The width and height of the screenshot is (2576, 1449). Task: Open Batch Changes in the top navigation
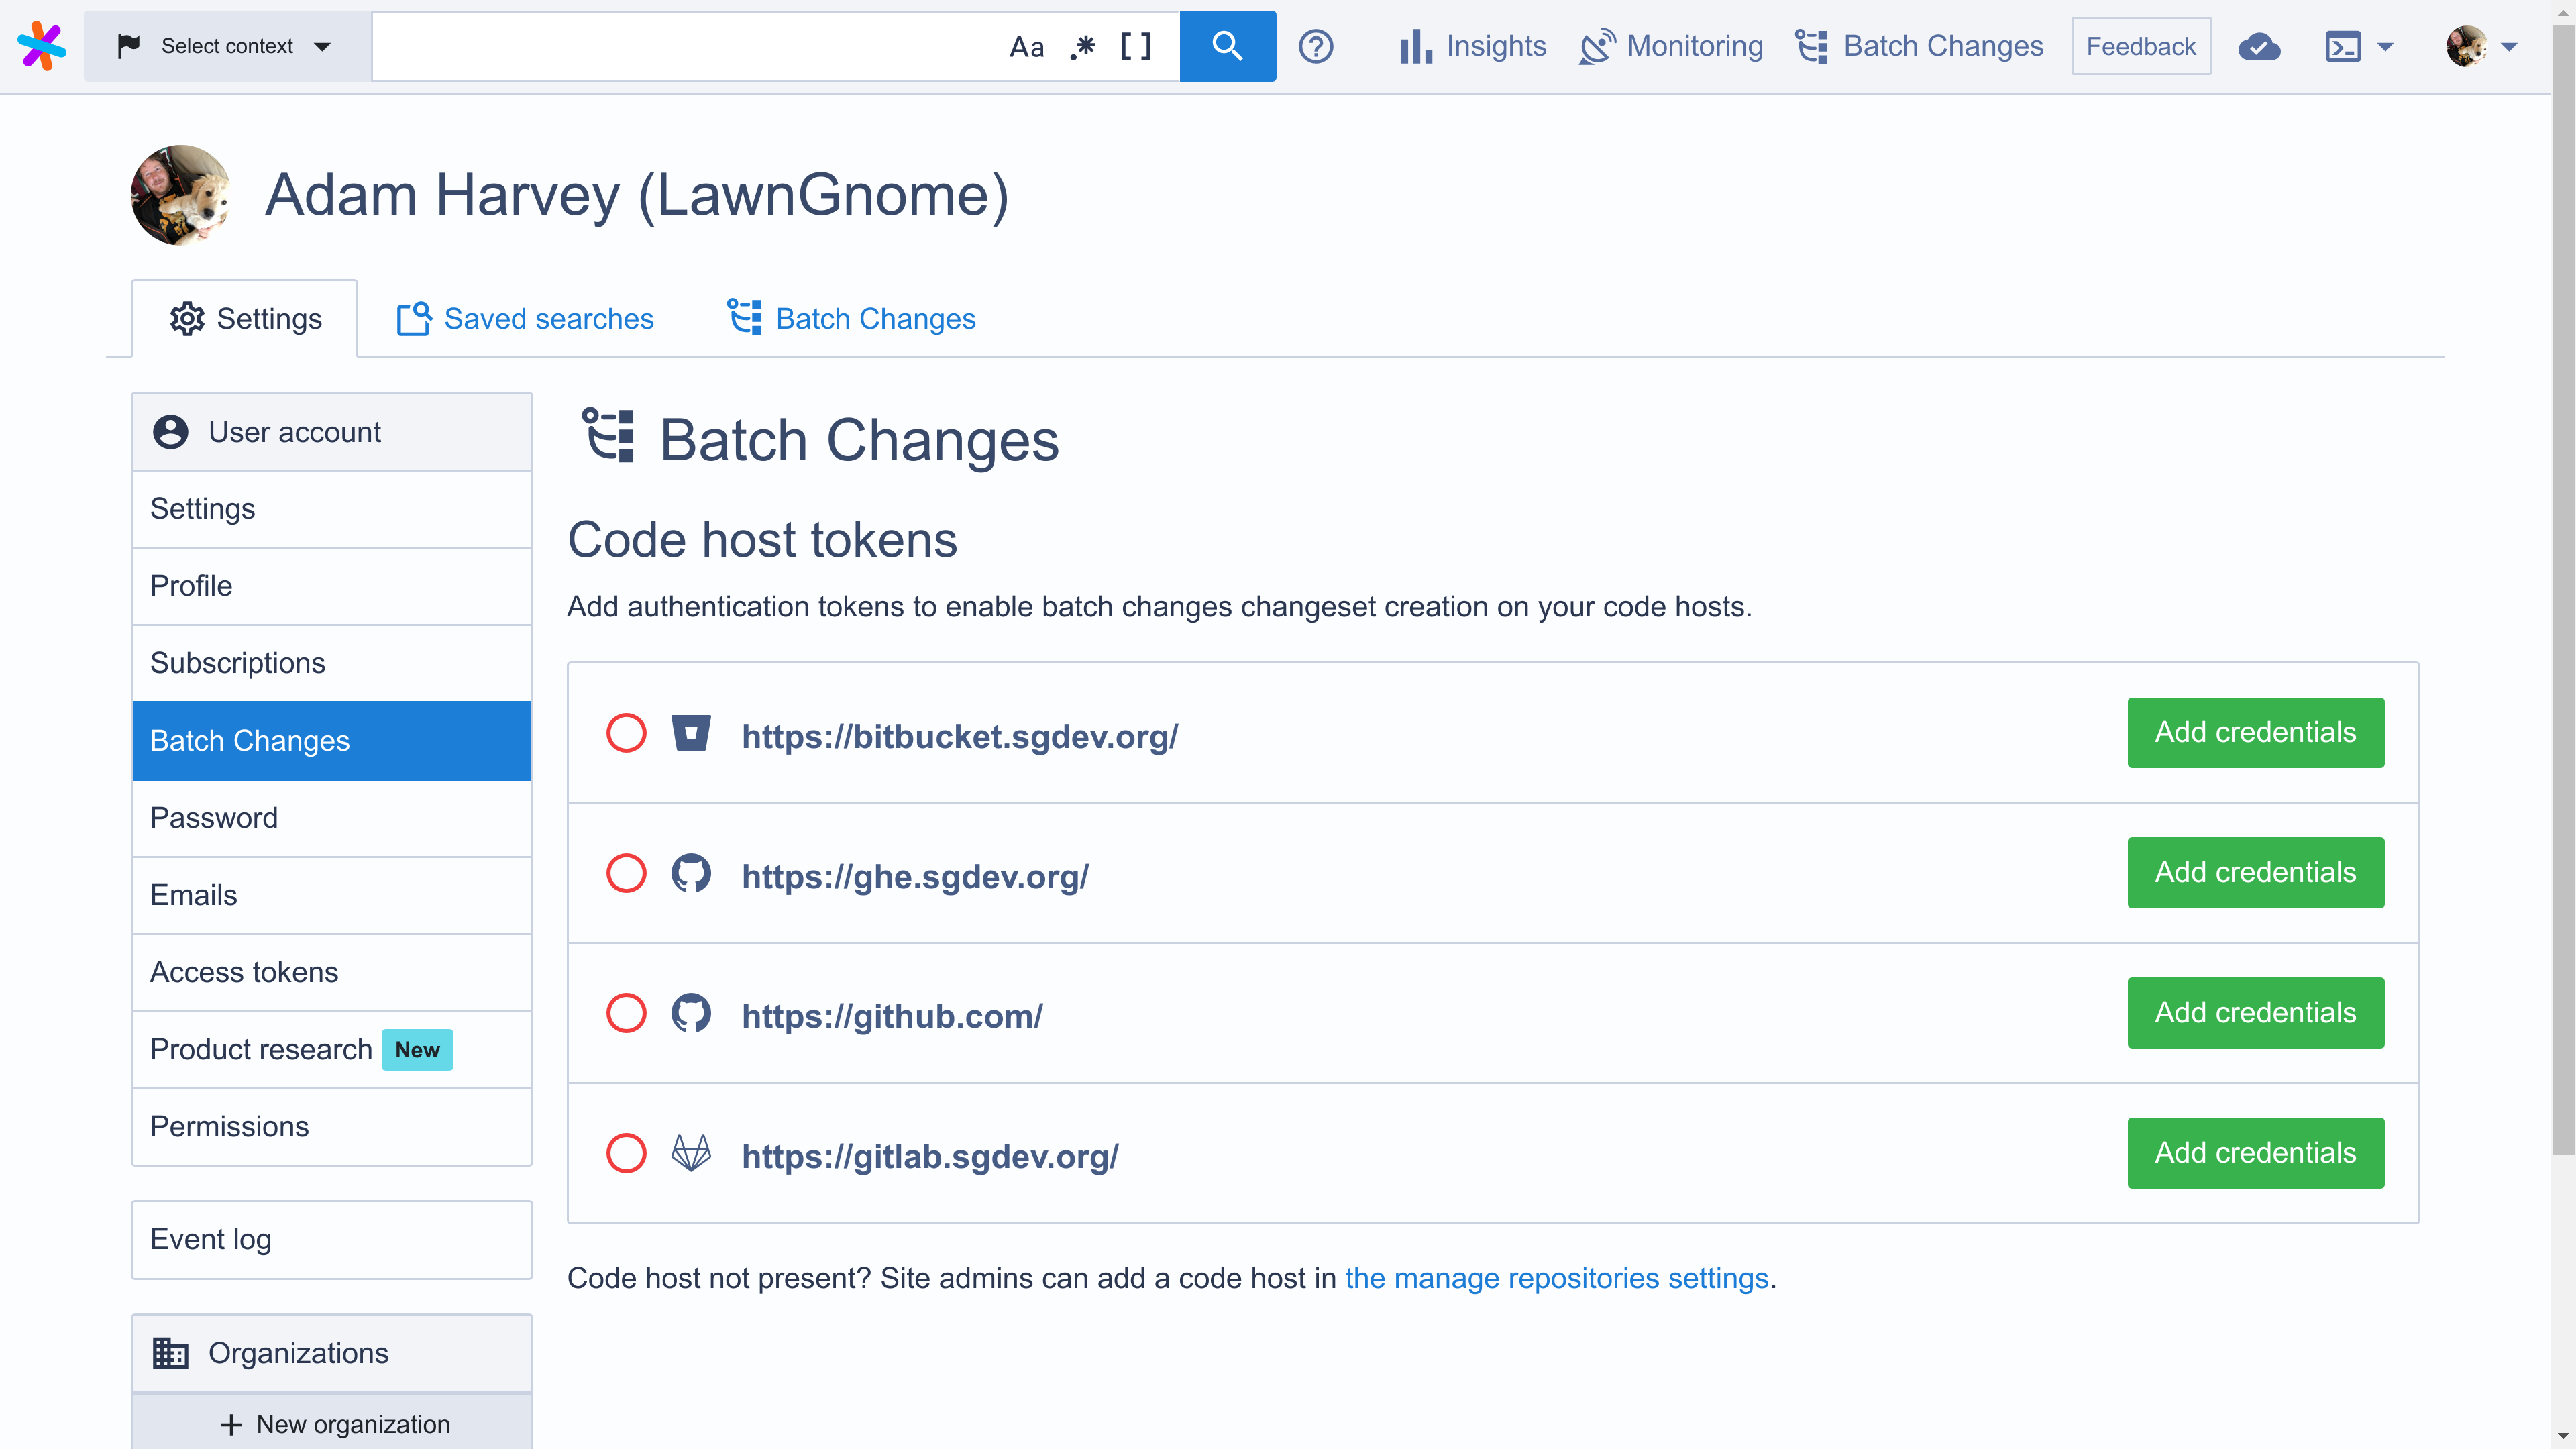[1919, 46]
